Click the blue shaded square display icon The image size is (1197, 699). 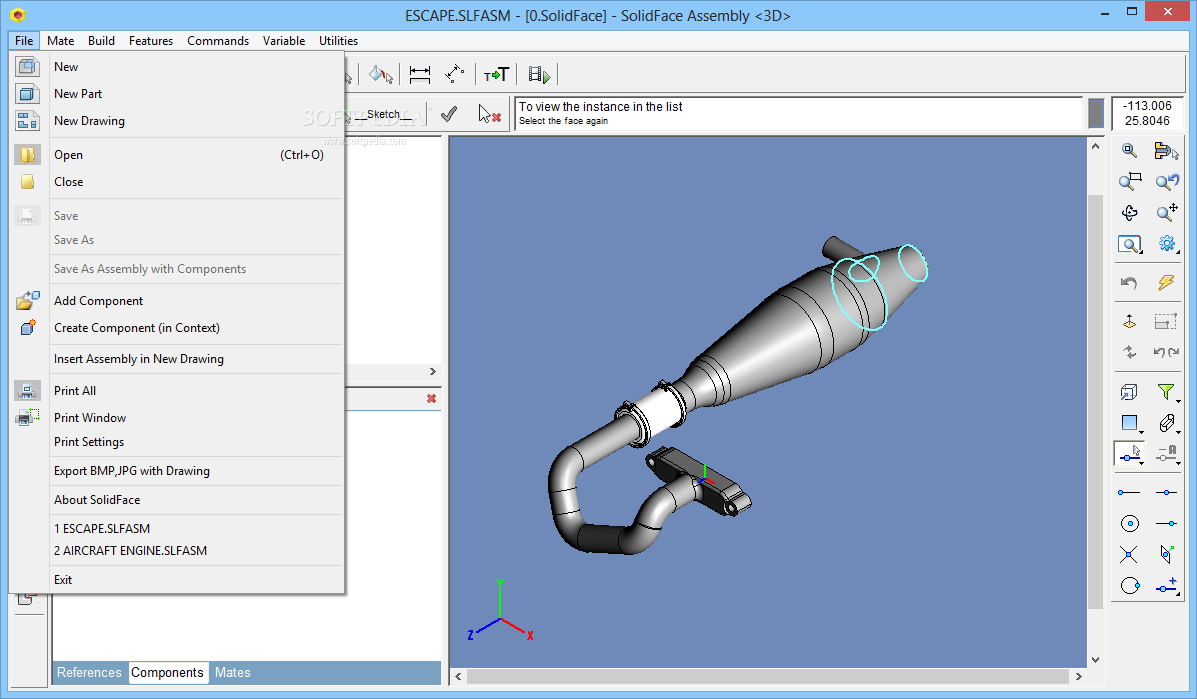1131,423
